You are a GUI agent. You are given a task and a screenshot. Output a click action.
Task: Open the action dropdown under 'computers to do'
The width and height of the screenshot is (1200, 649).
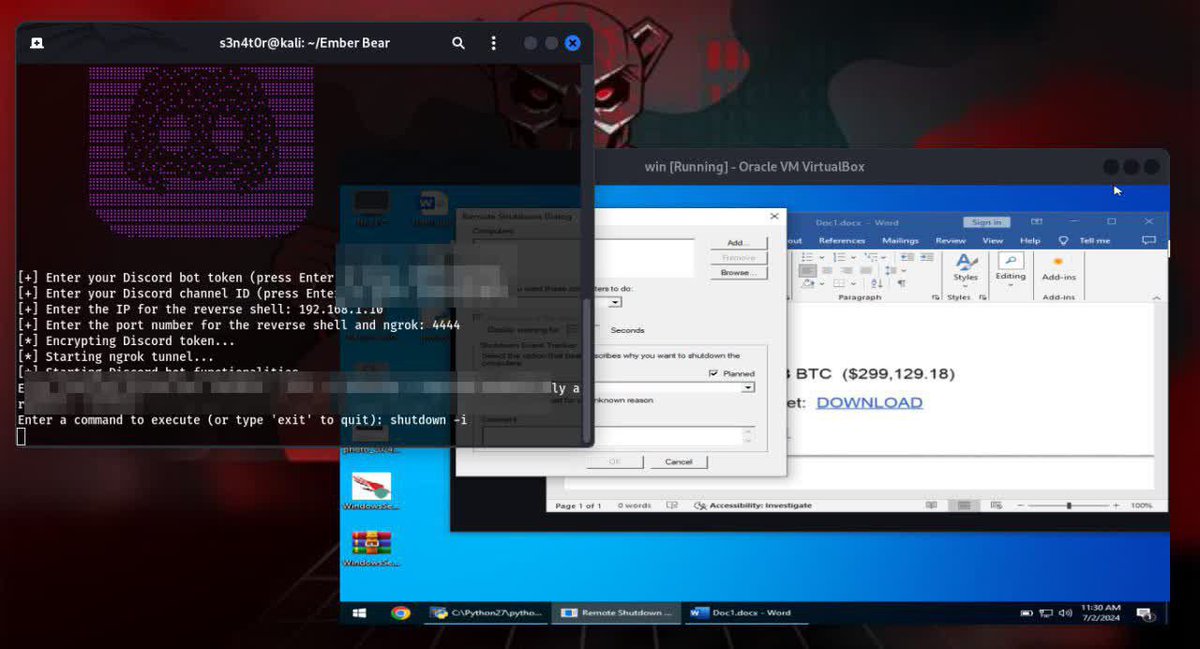(615, 302)
